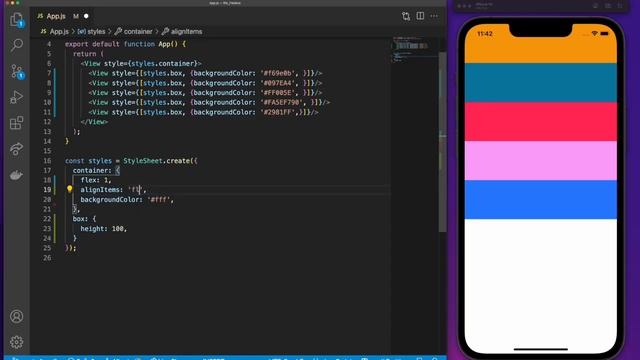Tap the red box in the simulator
This screenshot has width=640, height=360.
(540, 122)
